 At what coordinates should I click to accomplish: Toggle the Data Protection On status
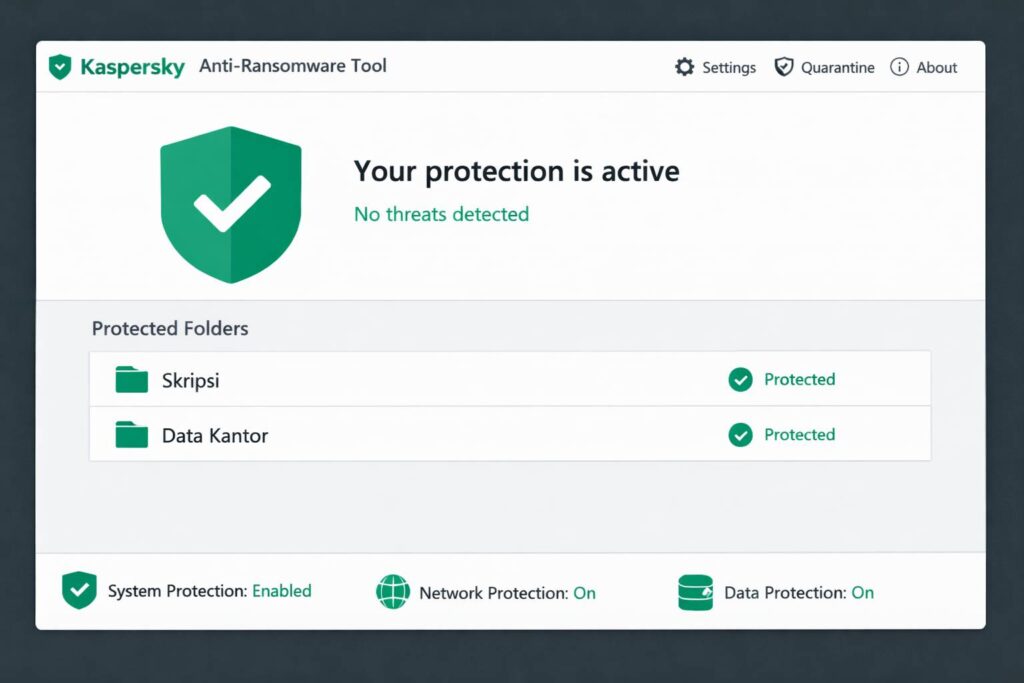tap(862, 593)
